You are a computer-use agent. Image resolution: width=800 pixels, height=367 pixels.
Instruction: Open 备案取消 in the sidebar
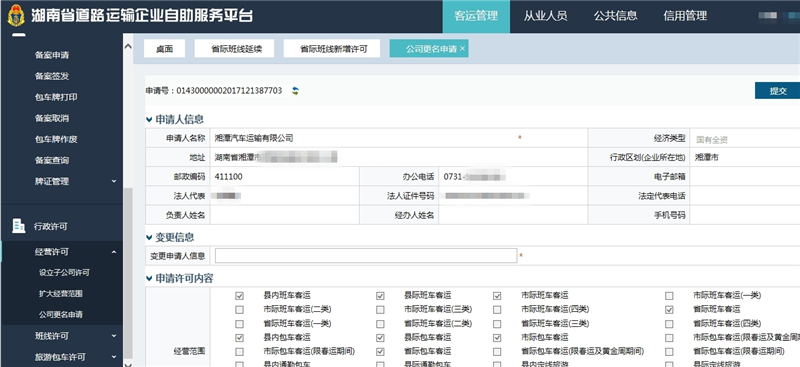52,118
